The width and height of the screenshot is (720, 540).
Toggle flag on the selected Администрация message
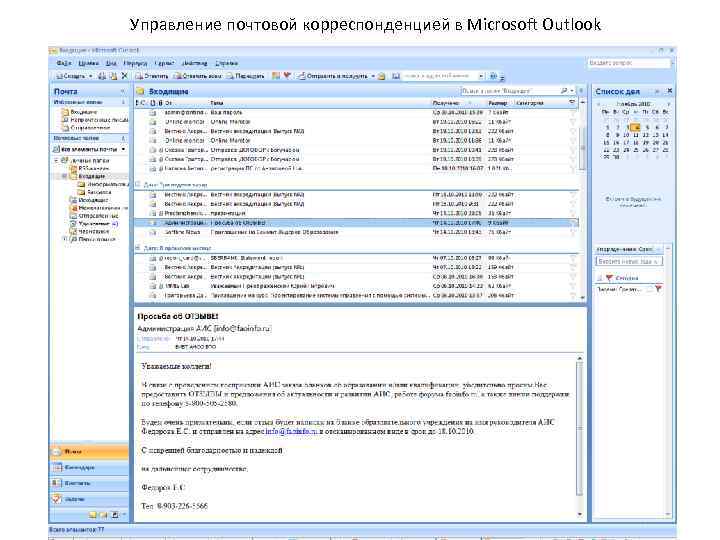(572, 223)
